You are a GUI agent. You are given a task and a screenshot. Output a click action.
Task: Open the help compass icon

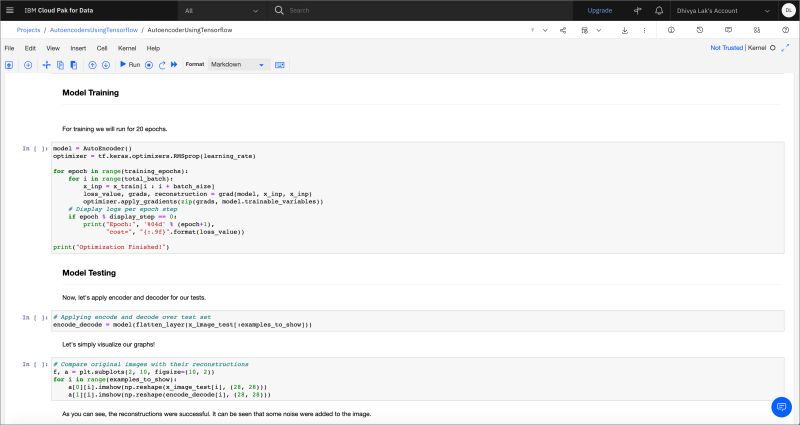pos(786,30)
